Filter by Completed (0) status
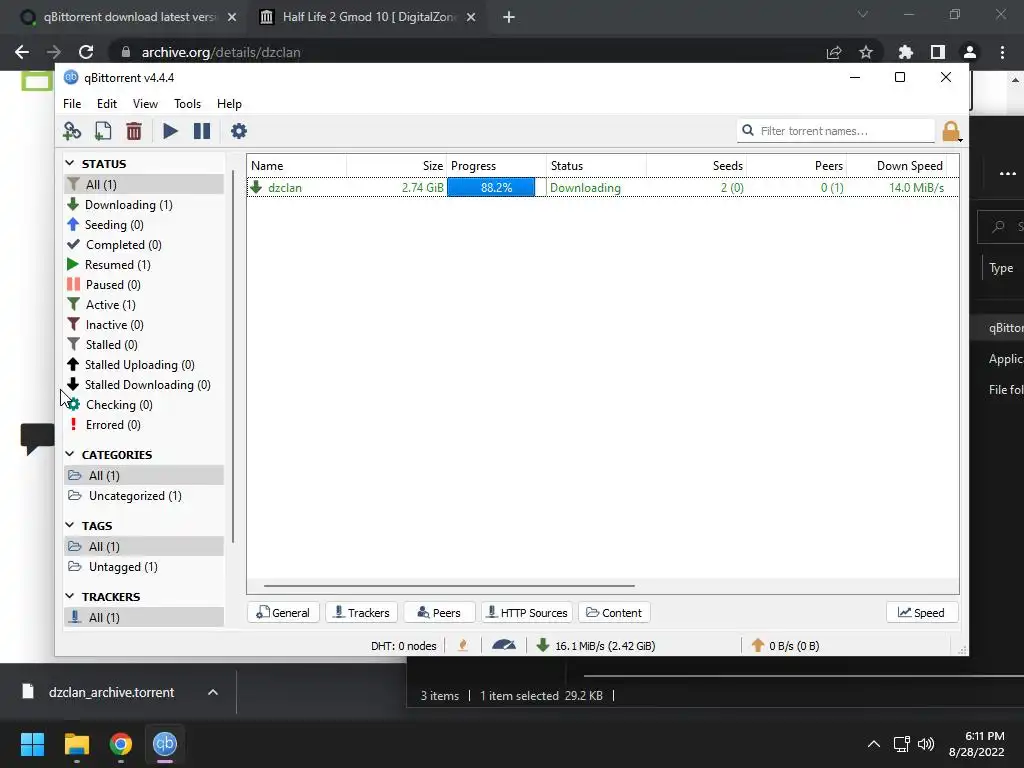The height and width of the screenshot is (768, 1024). [123, 245]
